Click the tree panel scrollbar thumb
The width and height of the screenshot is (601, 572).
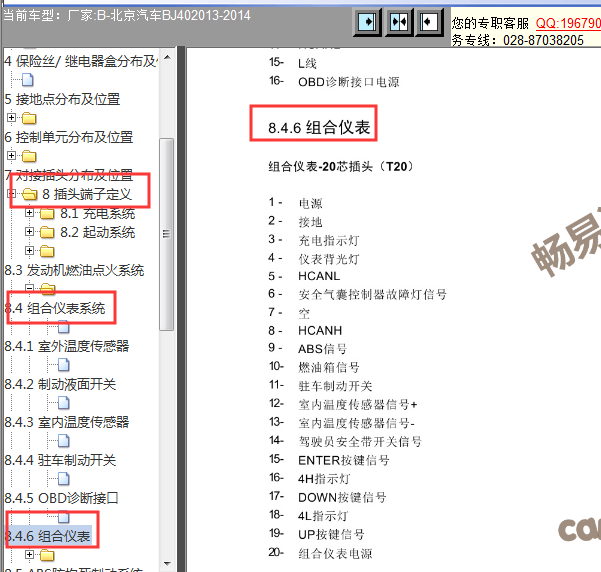coord(167,234)
